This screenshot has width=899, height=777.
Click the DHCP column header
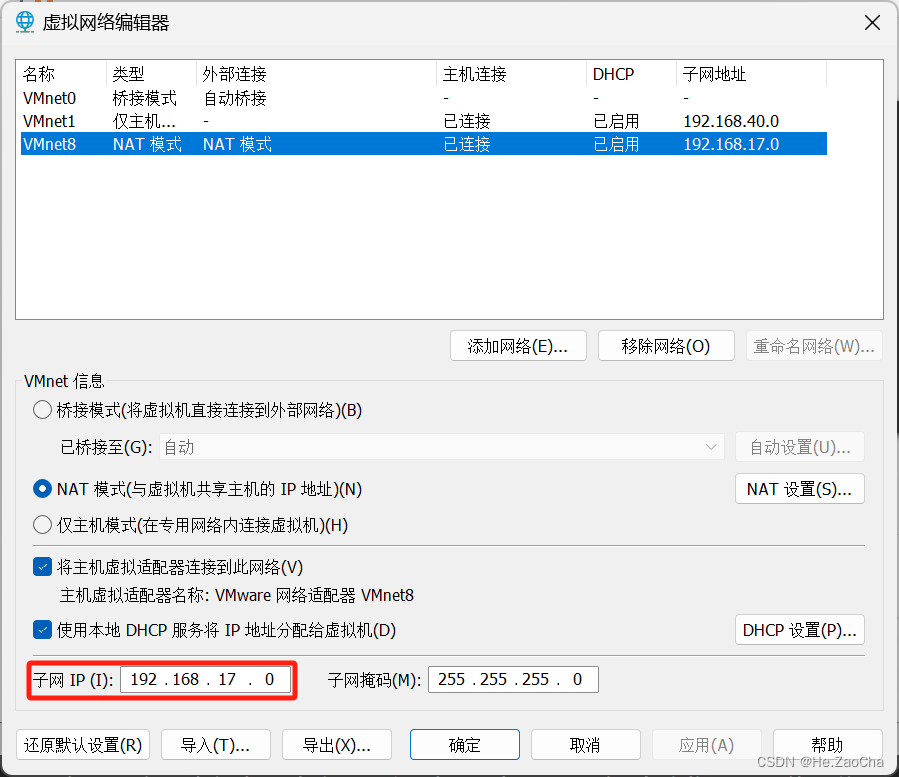pos(632,74)
